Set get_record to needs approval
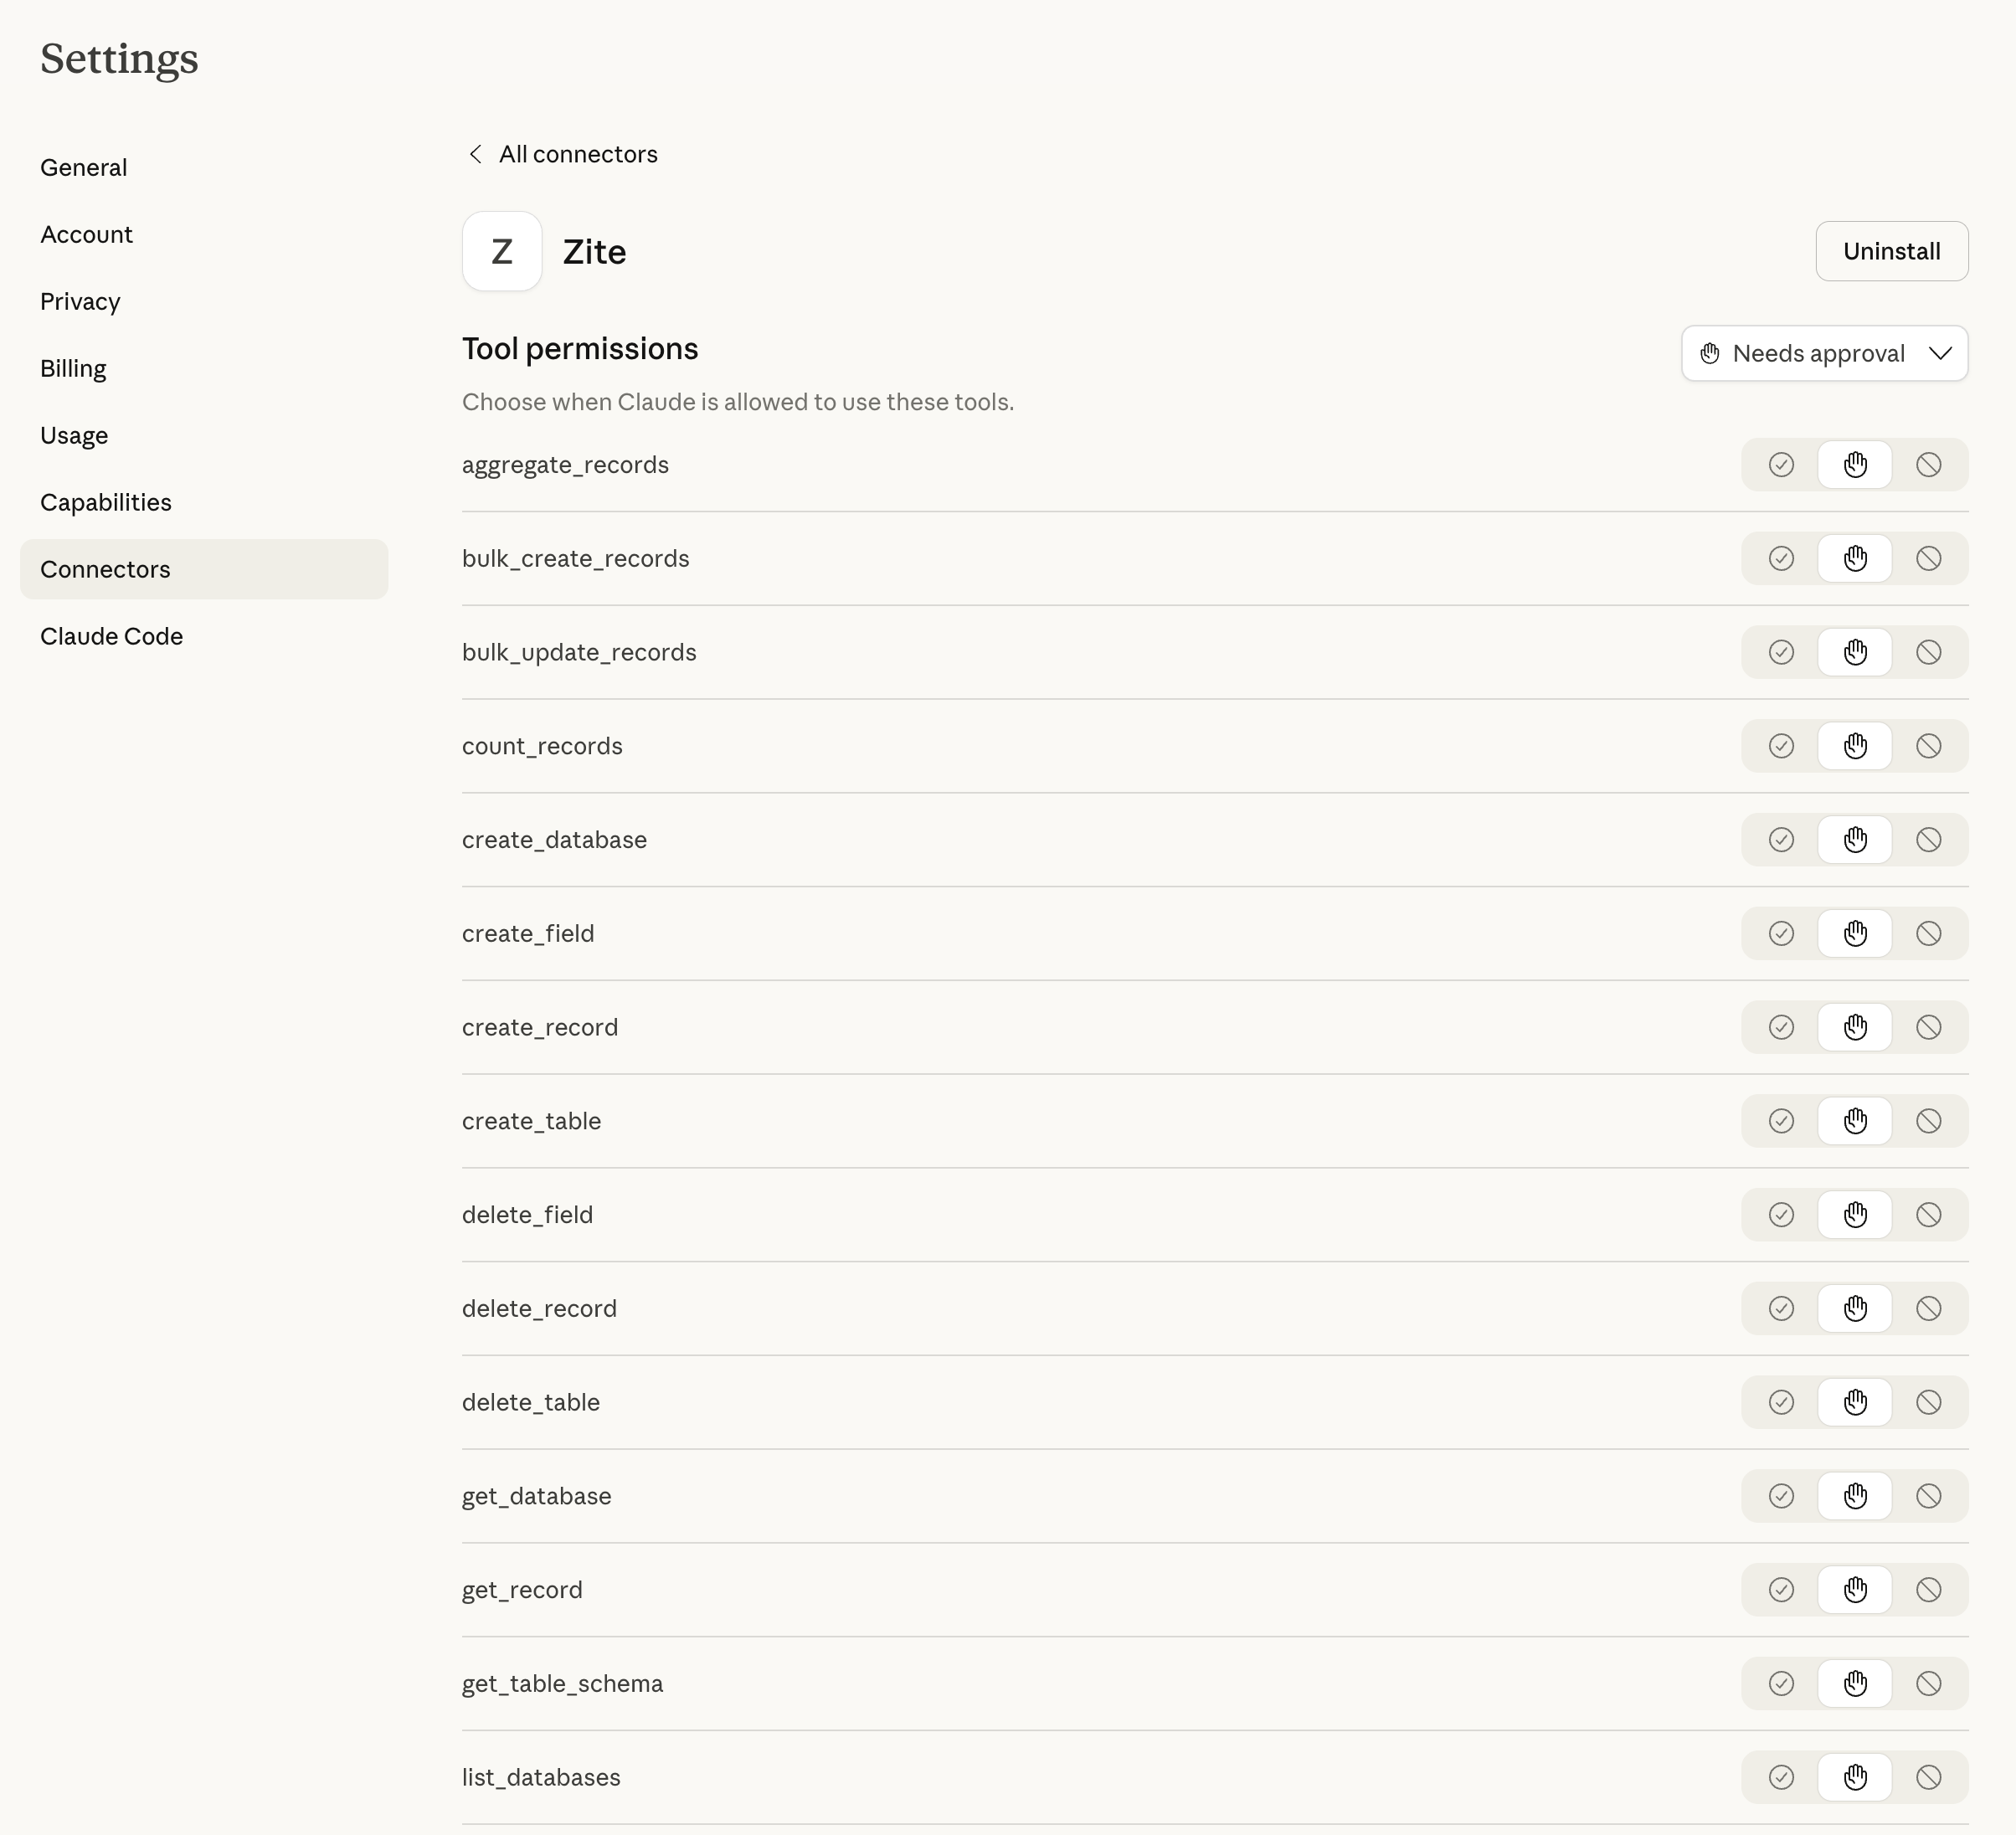2016x1835 pixels. pos(1855,1590)
